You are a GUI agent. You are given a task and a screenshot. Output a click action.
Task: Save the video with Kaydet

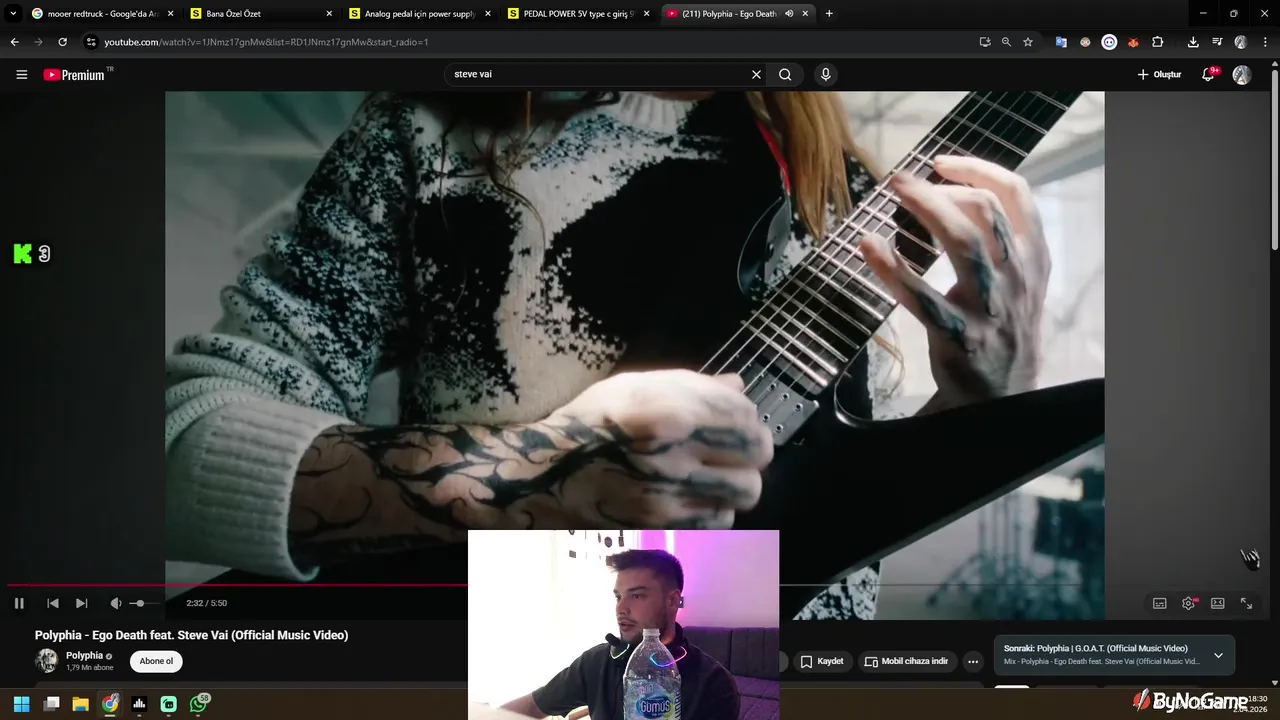pos(822,661)
